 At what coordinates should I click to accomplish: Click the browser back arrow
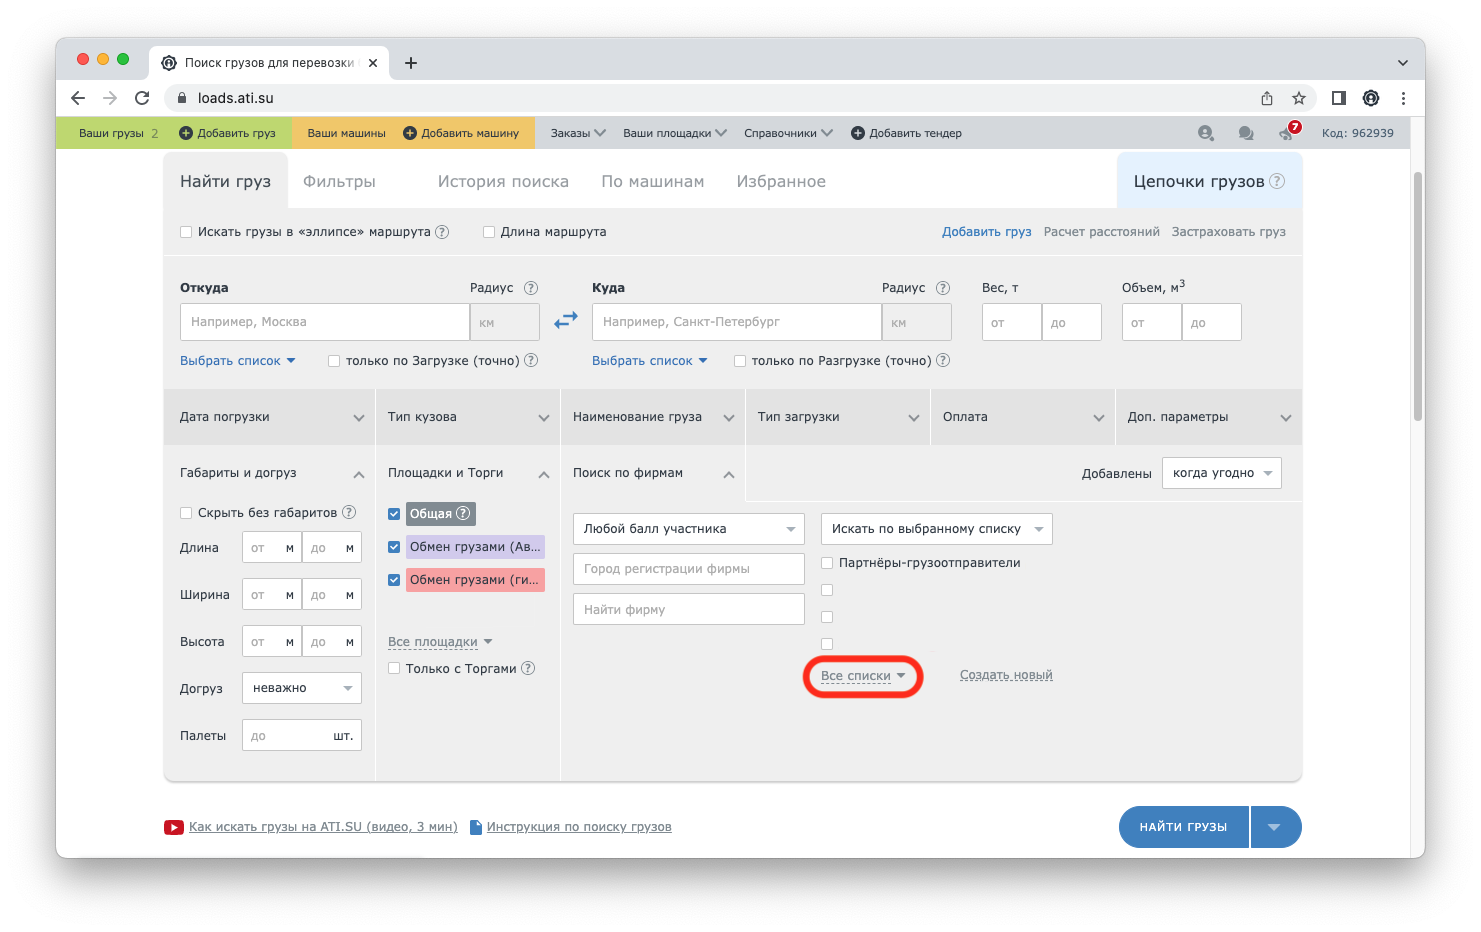tap(78, 98)
